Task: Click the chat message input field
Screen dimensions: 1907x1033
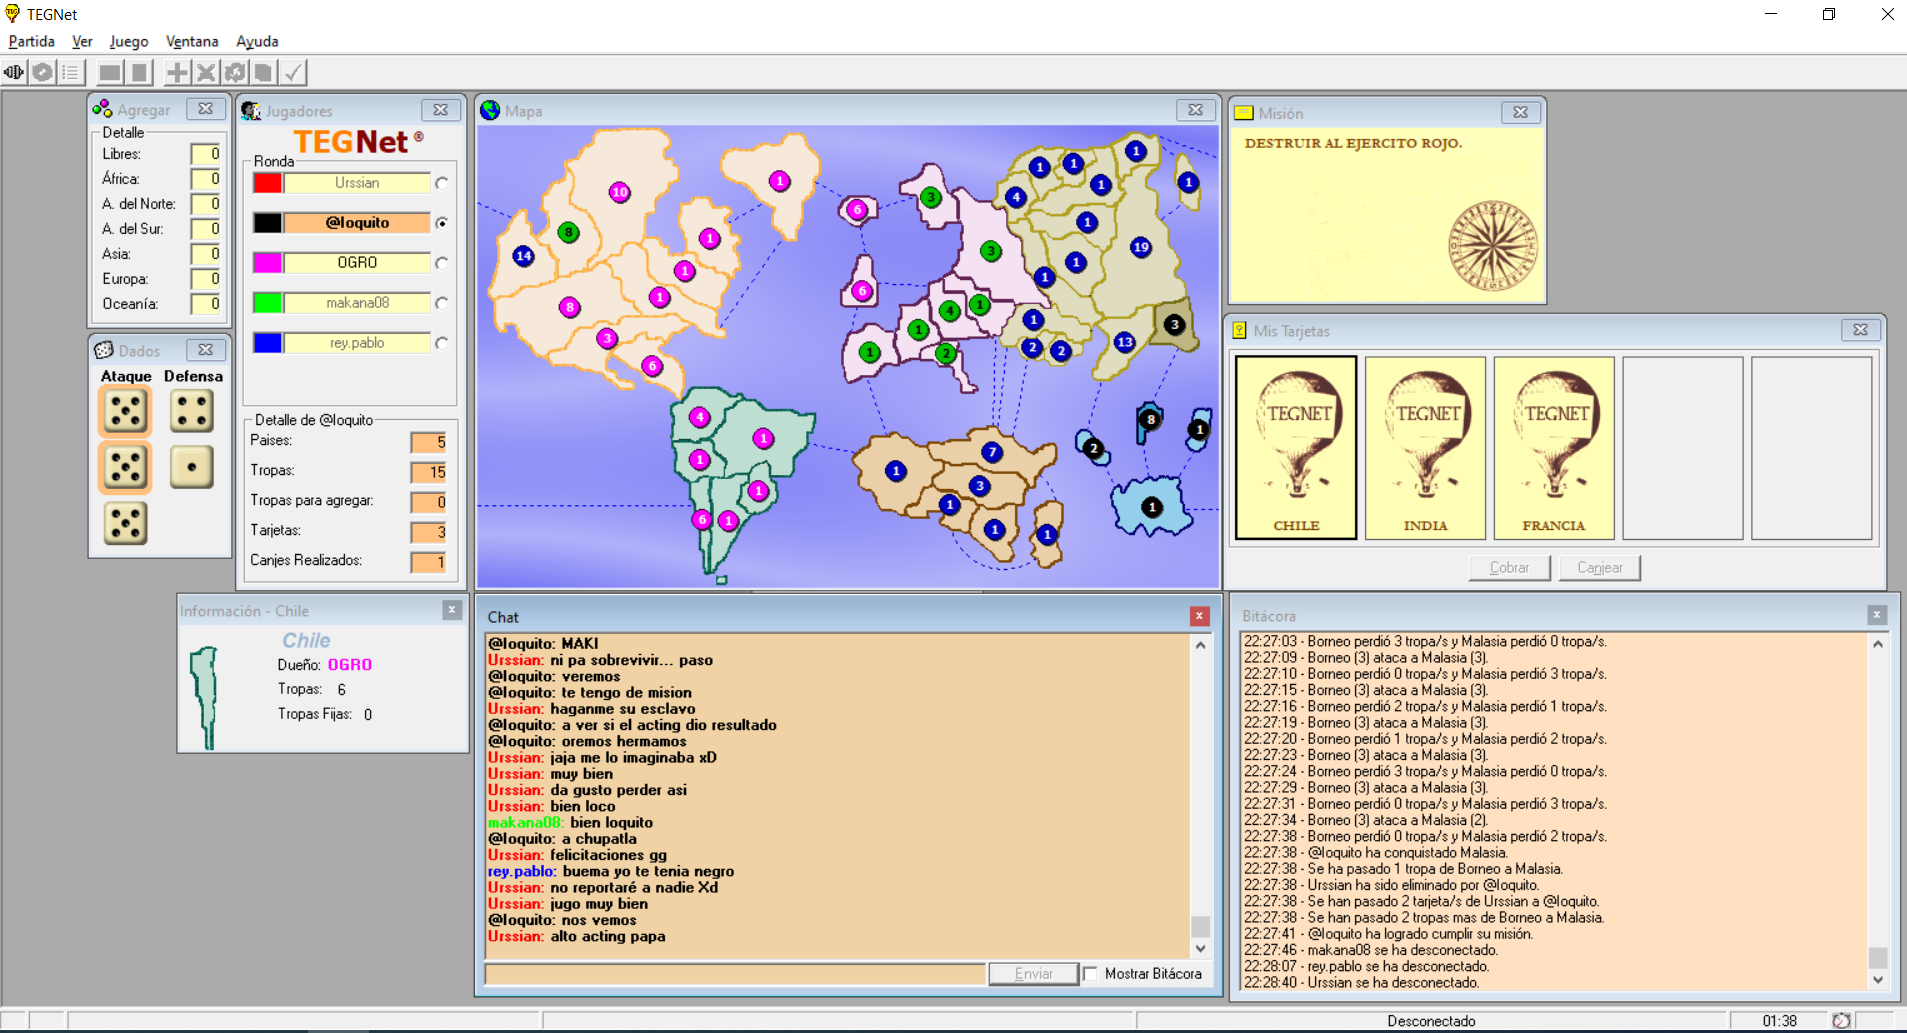Action: pyautogui.click(x=735, y=973)
